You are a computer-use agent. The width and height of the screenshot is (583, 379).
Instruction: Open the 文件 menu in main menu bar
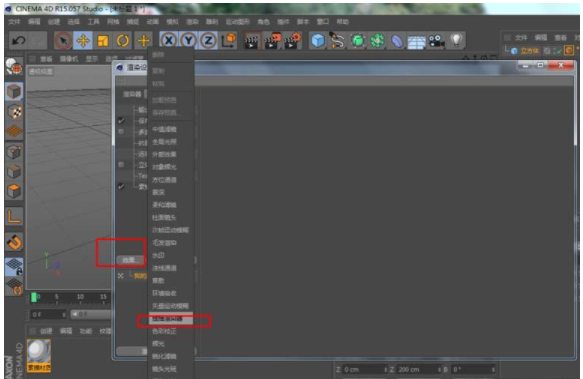pos(14,22)
